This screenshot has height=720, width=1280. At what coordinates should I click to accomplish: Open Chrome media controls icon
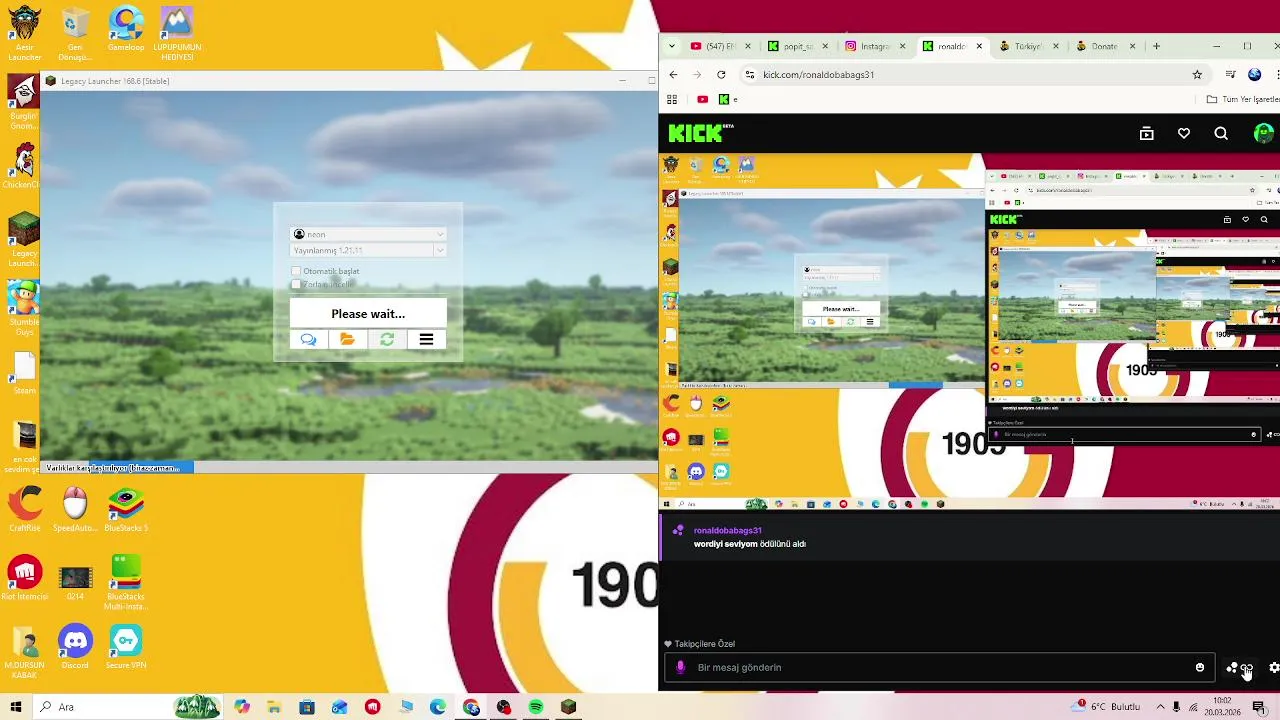pyautogui.click(x=1231, y=75)
